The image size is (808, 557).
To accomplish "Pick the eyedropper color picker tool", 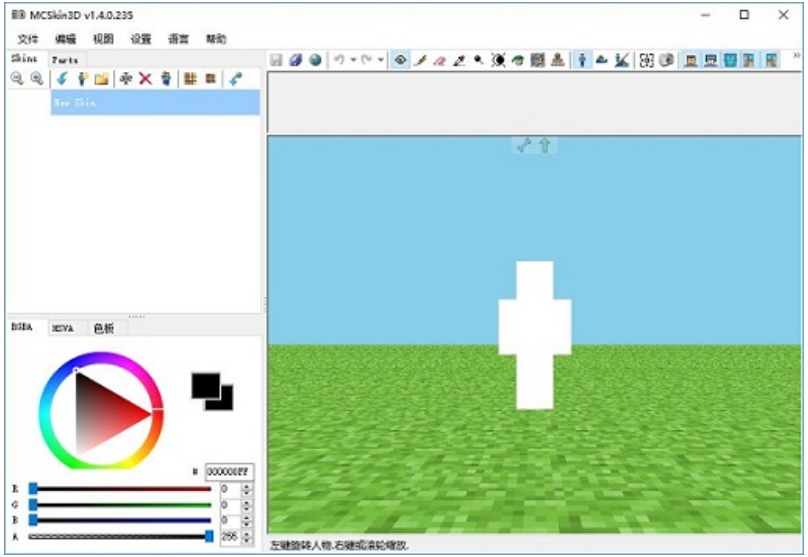I will click(x=459, y=60).
